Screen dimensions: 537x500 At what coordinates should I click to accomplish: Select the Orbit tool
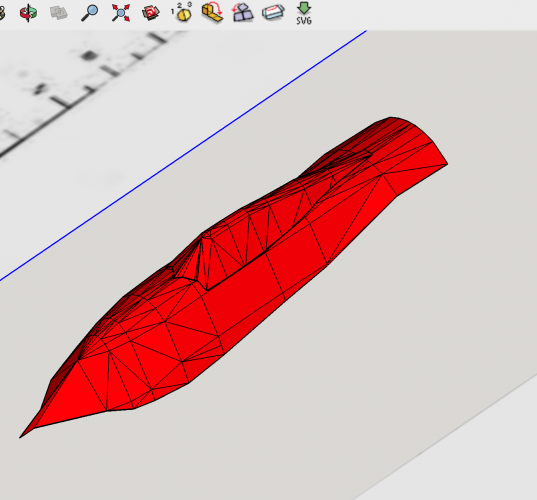pos(28,13)
